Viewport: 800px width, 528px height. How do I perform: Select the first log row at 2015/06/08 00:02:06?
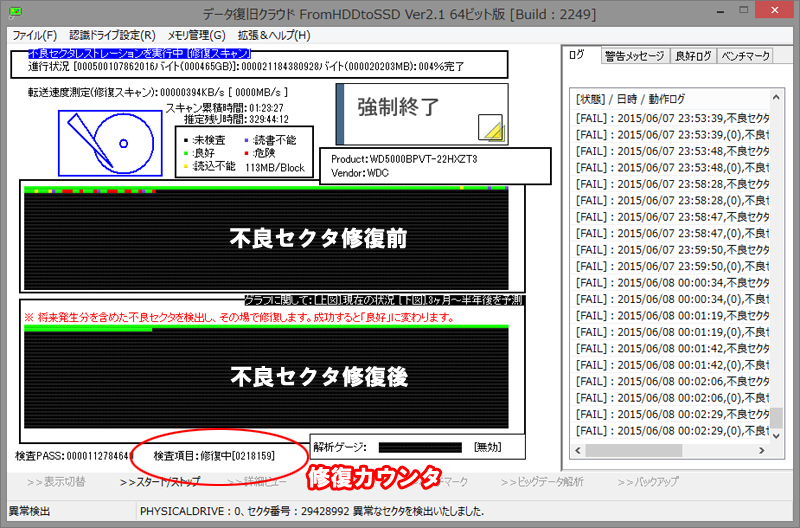point(672,382)
